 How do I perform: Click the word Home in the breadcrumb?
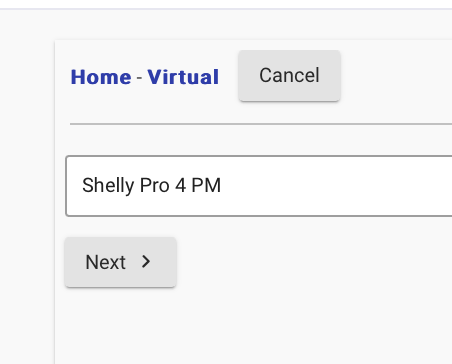point(101,77)
